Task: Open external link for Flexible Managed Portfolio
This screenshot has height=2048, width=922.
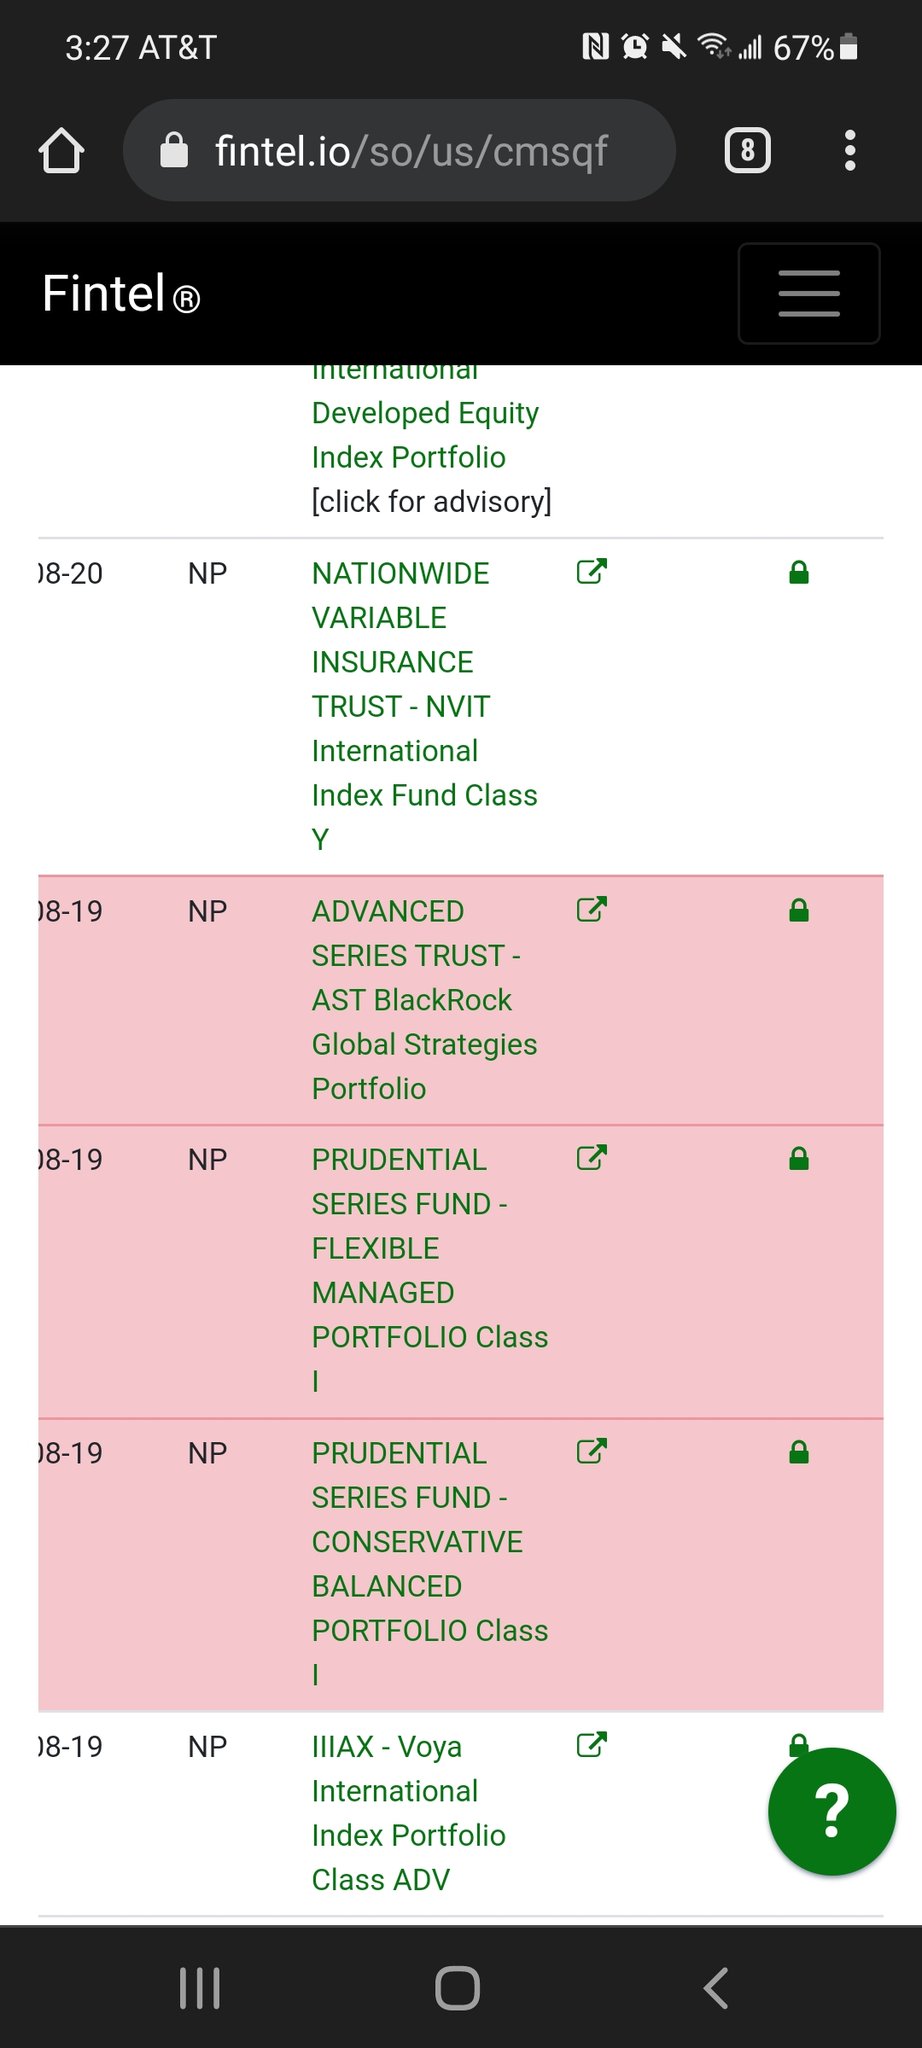Action: (591, 1158)
